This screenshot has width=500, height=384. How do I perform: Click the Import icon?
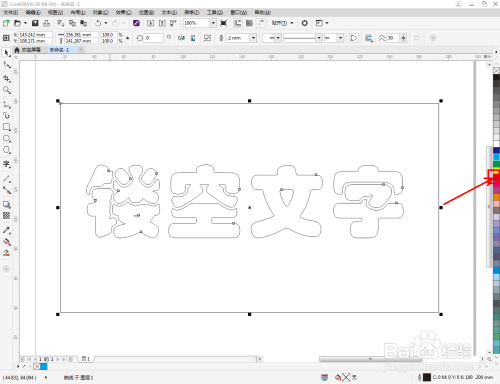click(150, 23)
